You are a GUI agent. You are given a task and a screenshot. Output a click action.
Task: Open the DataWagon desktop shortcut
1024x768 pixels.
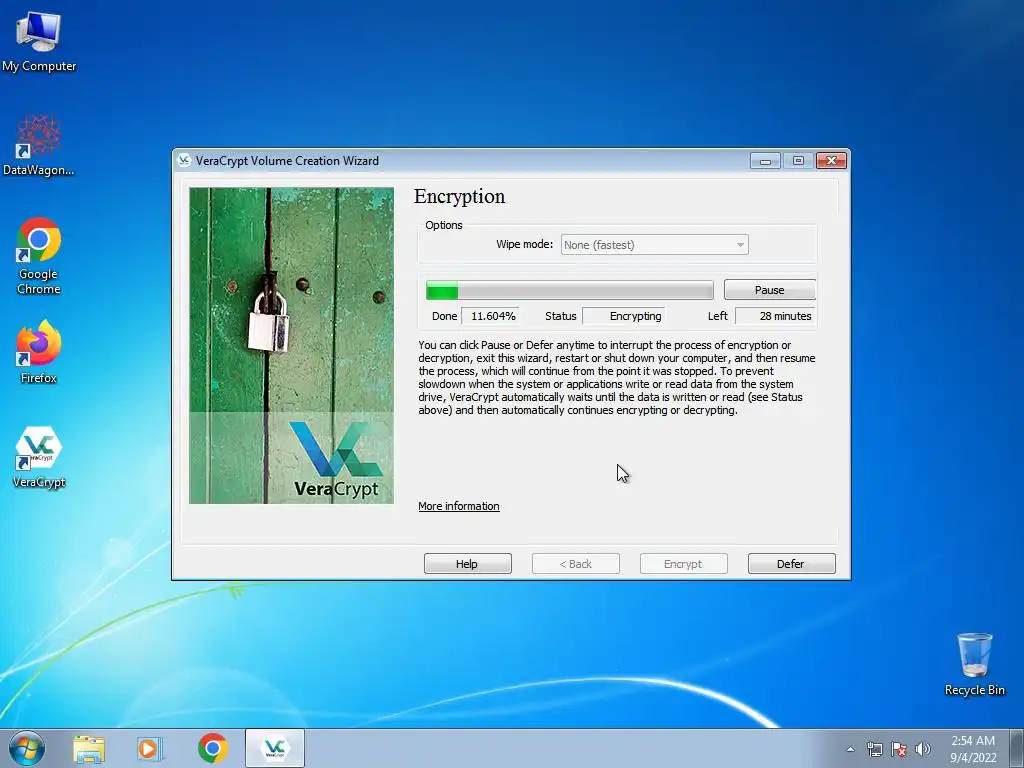(x=39, y=145)
